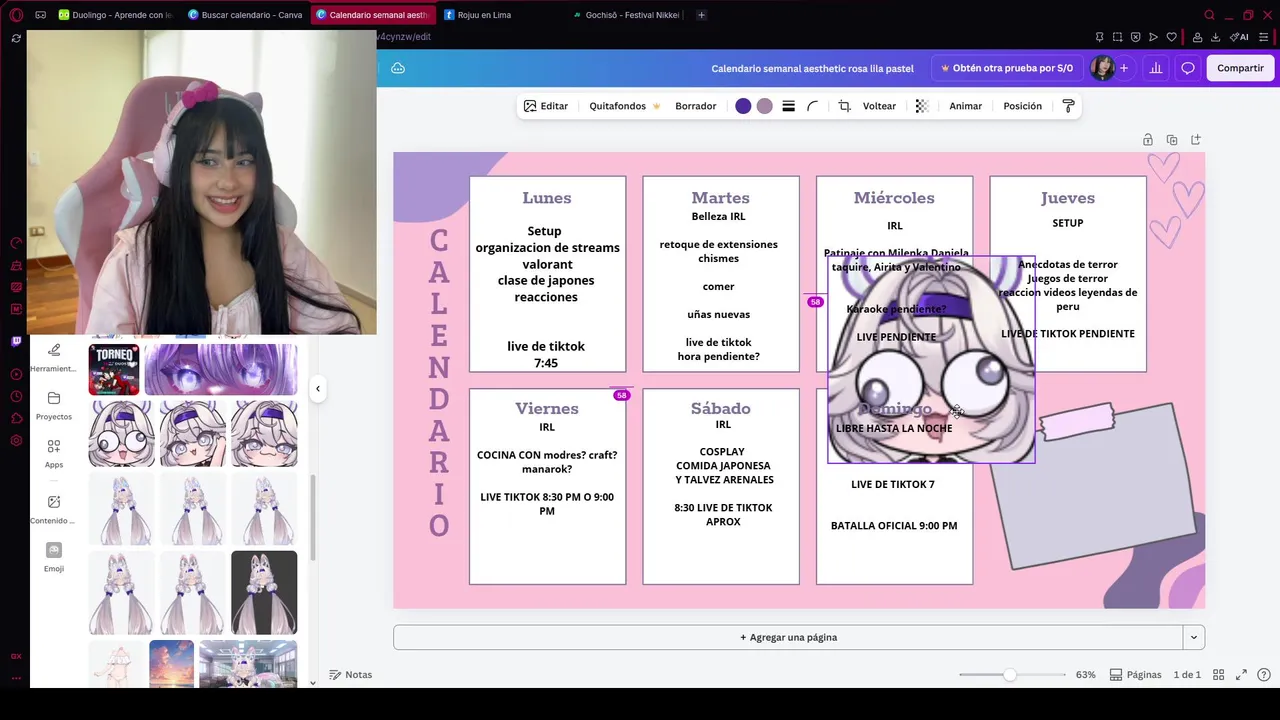
Task: Open the Posición panel
Action: coord(1022,106)
